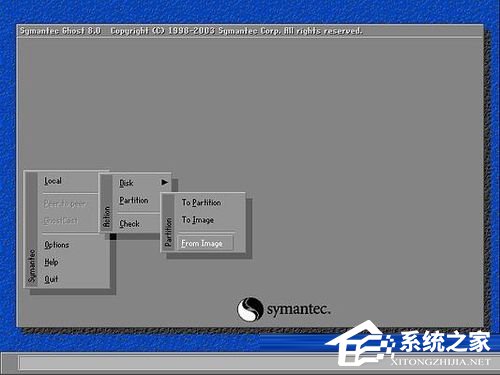
Task: Select Partition in the Action menu
Action: pos(133,200)
